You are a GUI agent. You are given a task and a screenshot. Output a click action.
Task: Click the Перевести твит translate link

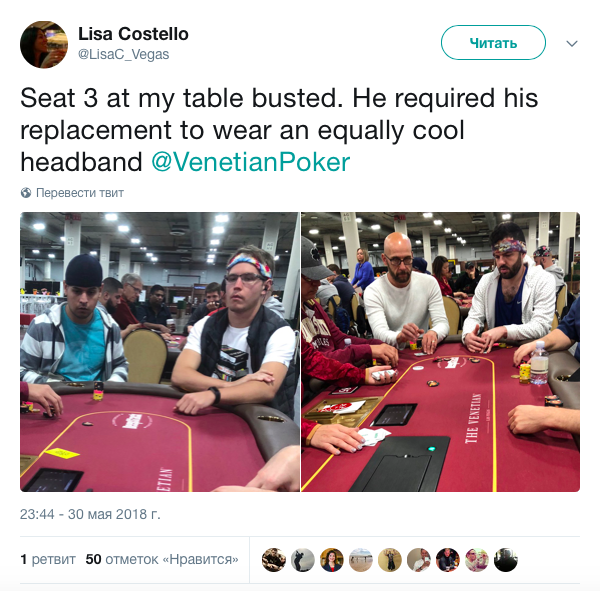click(80, 193)
